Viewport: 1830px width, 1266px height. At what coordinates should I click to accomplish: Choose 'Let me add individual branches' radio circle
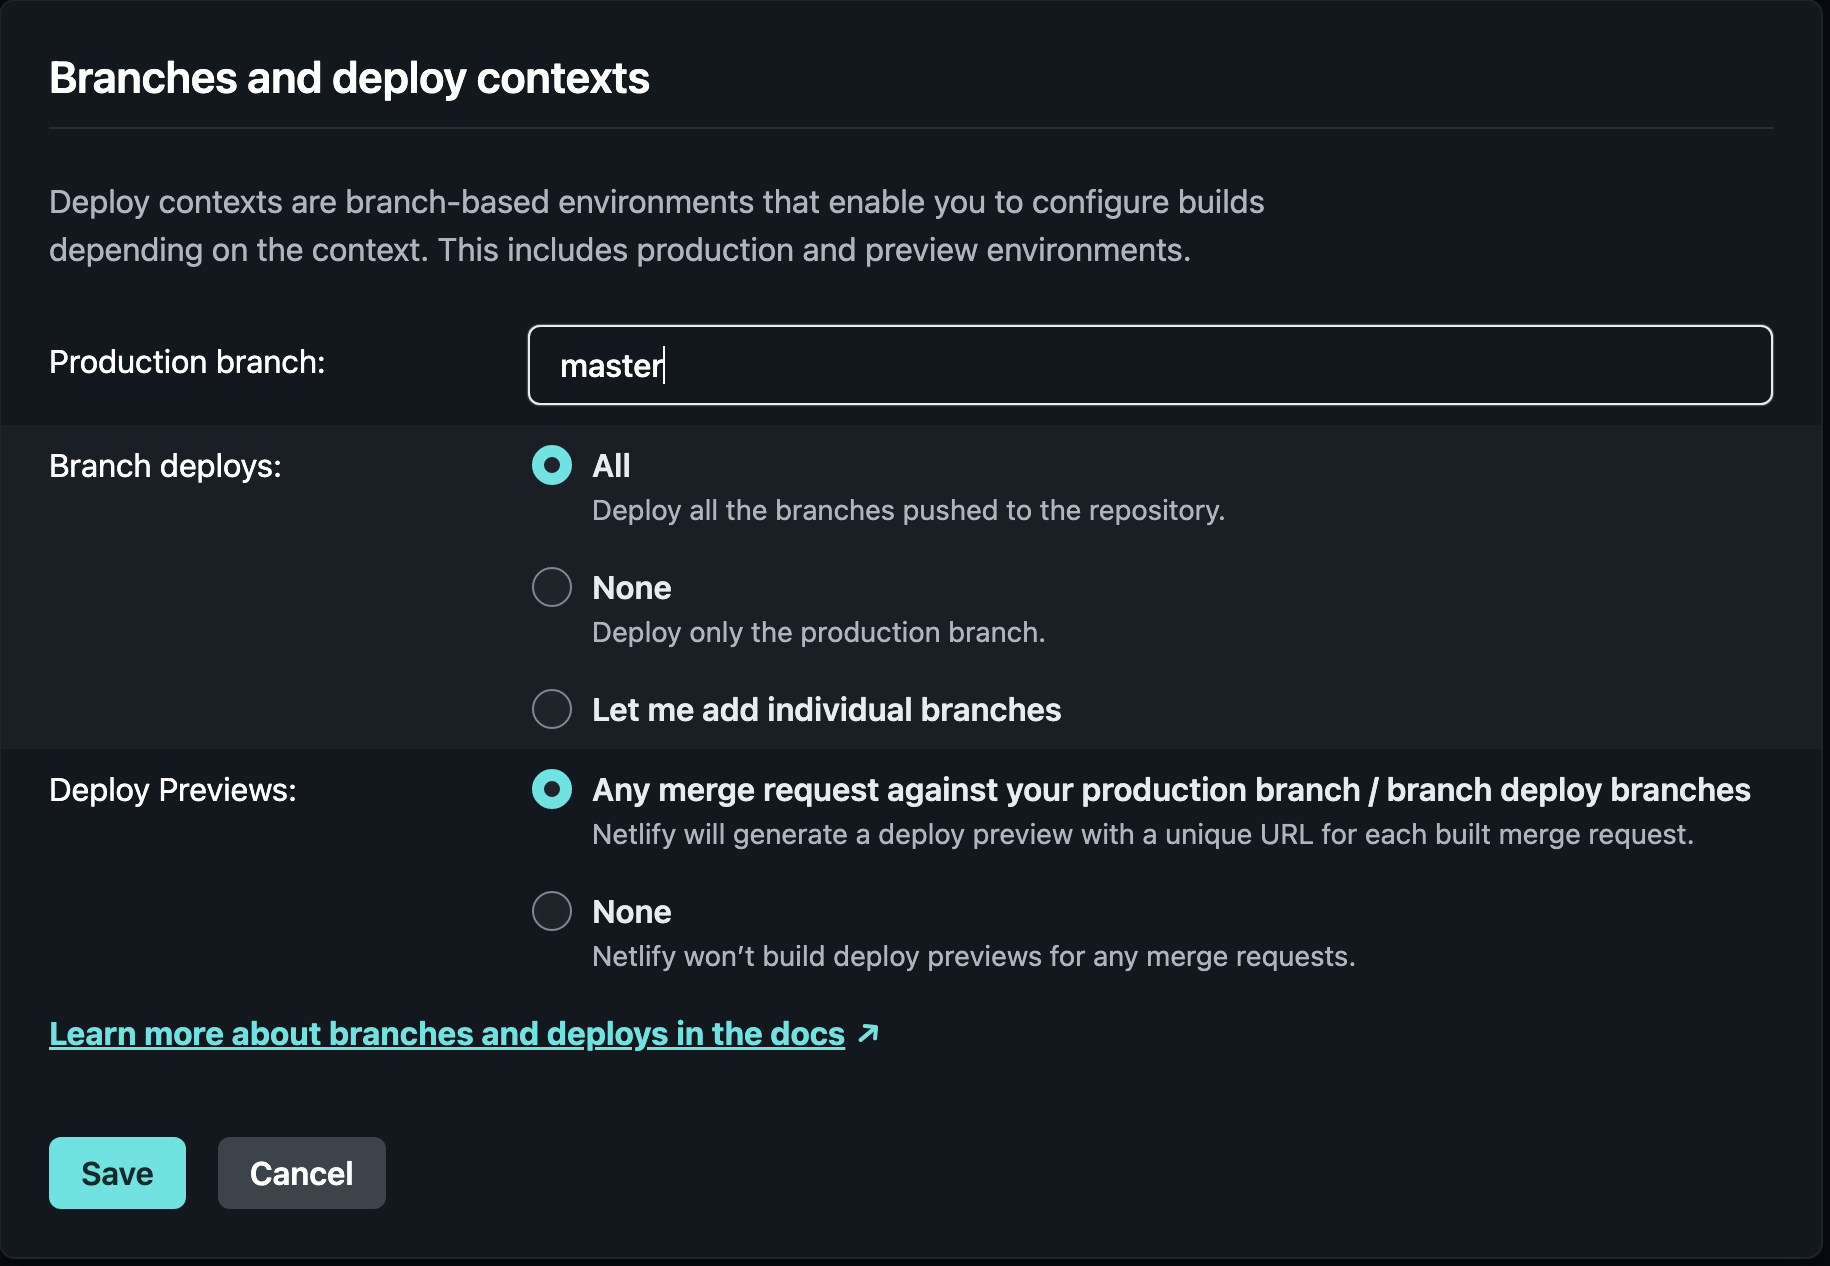coord(552,709)
